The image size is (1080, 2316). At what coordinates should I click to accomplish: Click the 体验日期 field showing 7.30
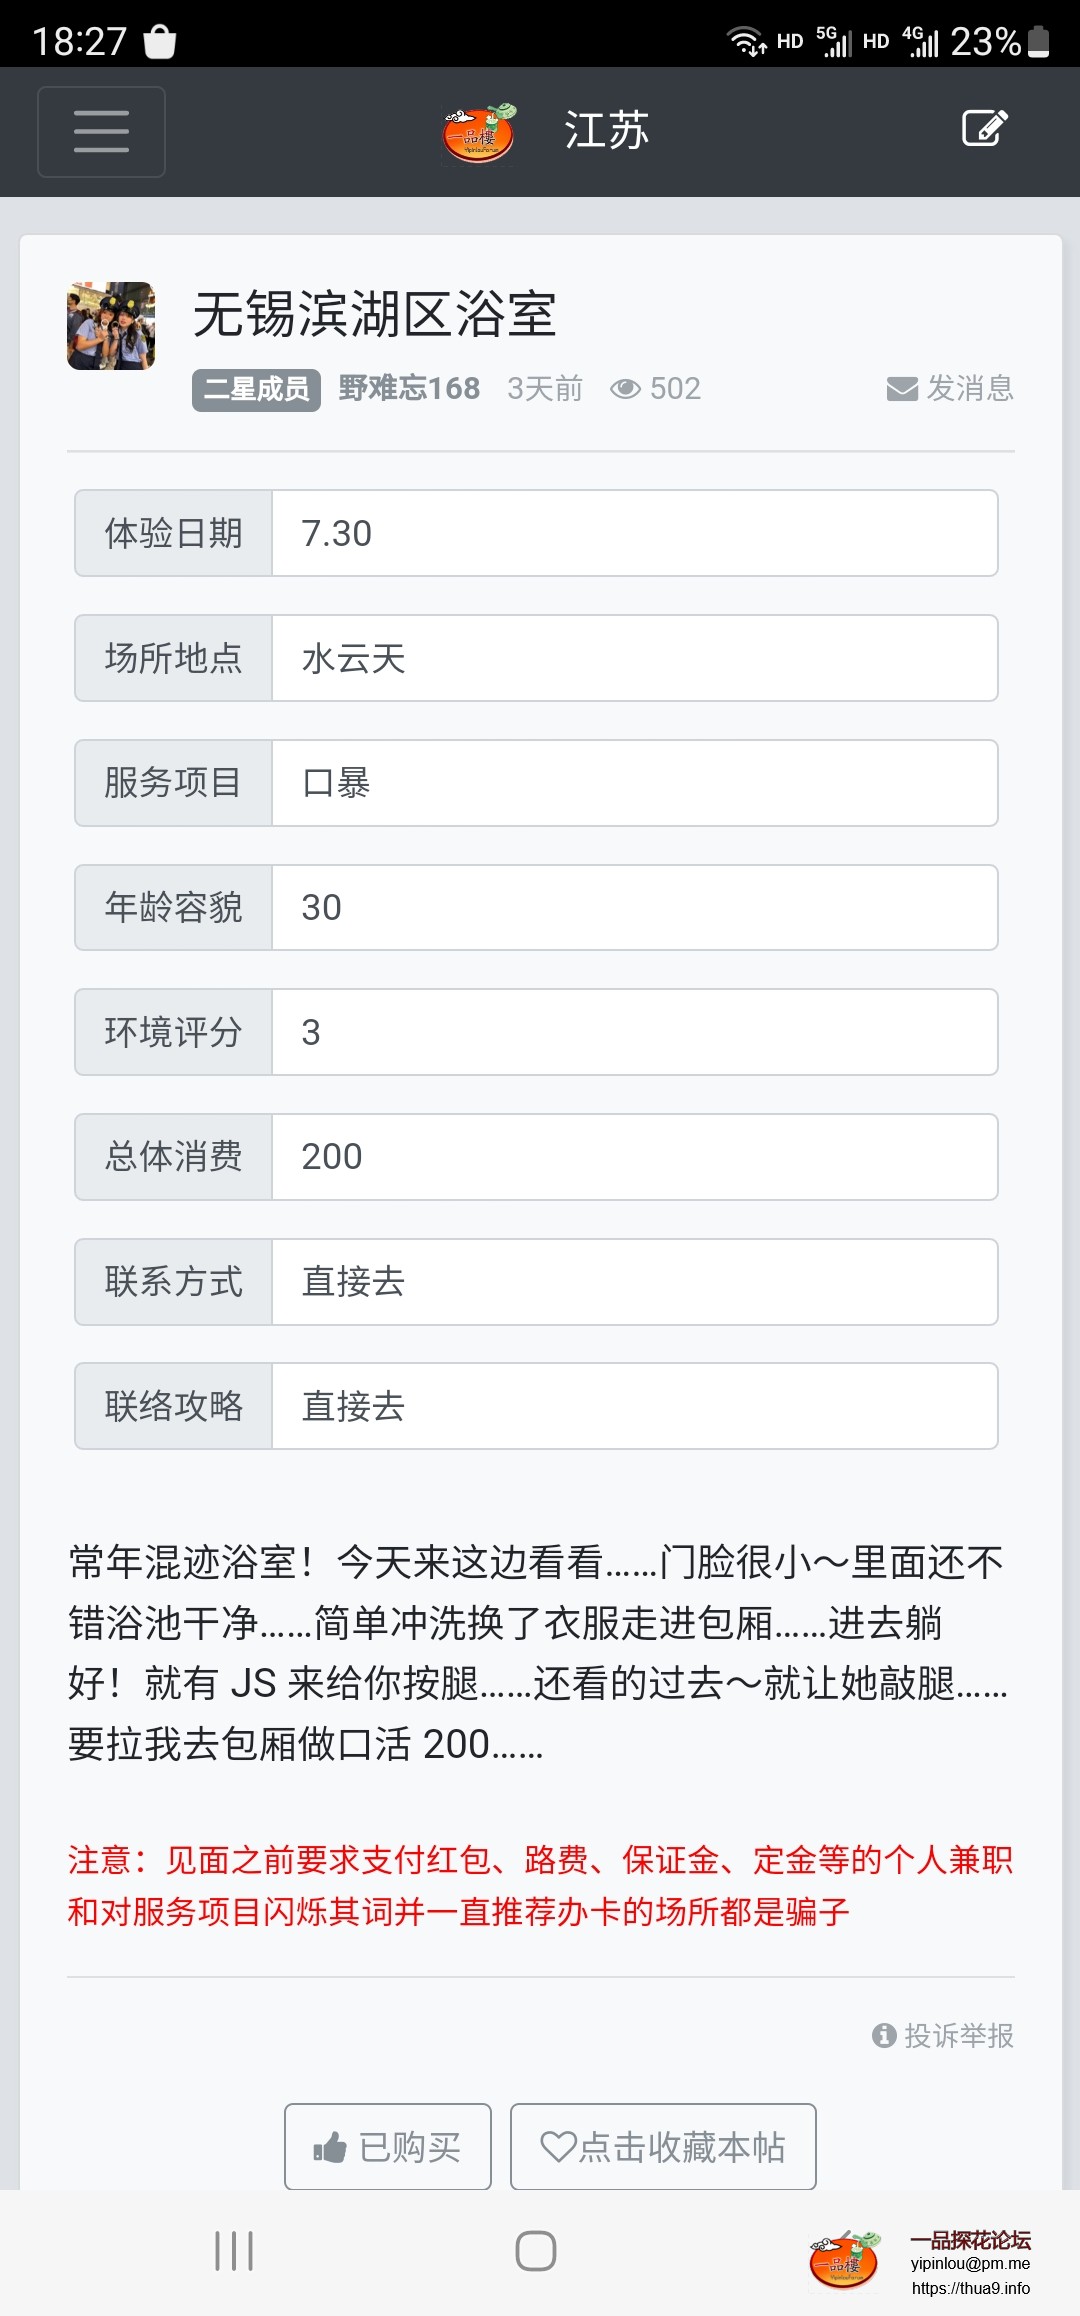634,533
